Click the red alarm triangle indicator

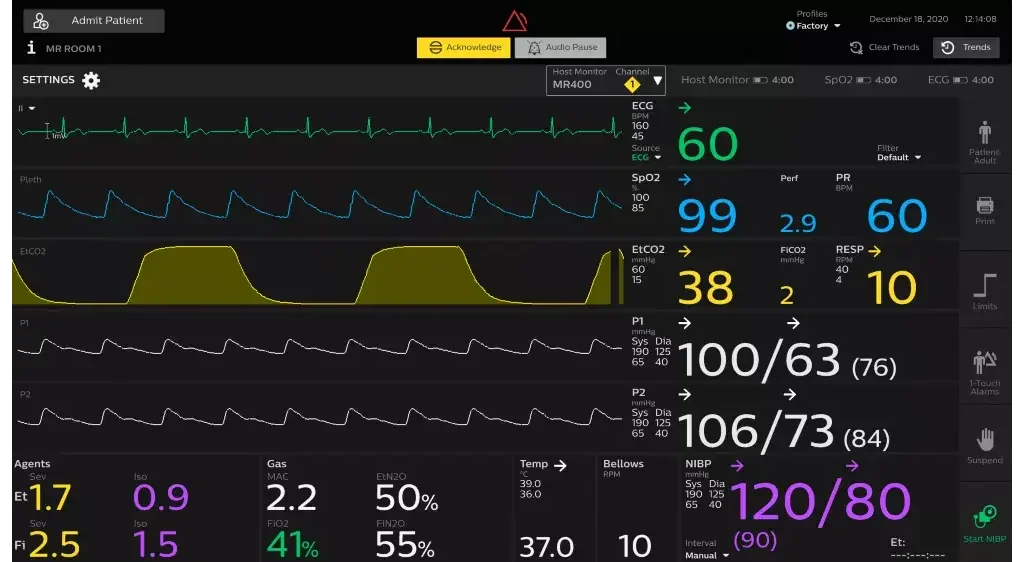click(514, 21)
